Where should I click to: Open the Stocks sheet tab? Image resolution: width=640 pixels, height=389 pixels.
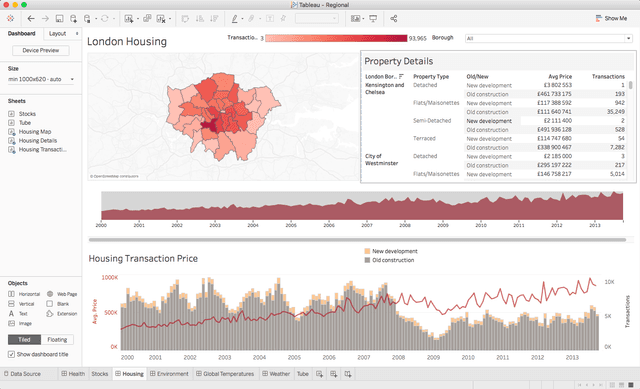click(100, 374)
